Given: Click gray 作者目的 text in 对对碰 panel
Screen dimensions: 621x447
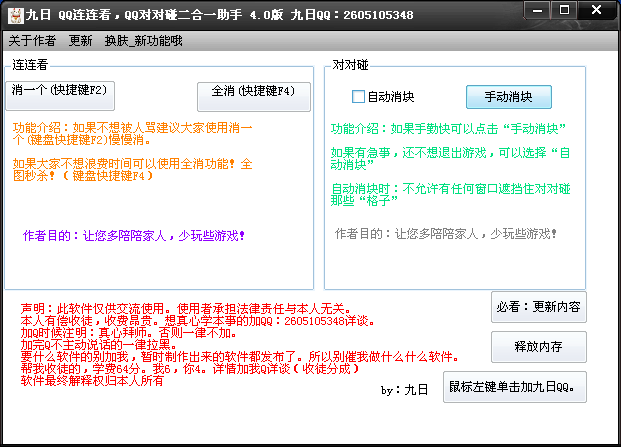Looking at the screenshot, I should coord(446,234).
